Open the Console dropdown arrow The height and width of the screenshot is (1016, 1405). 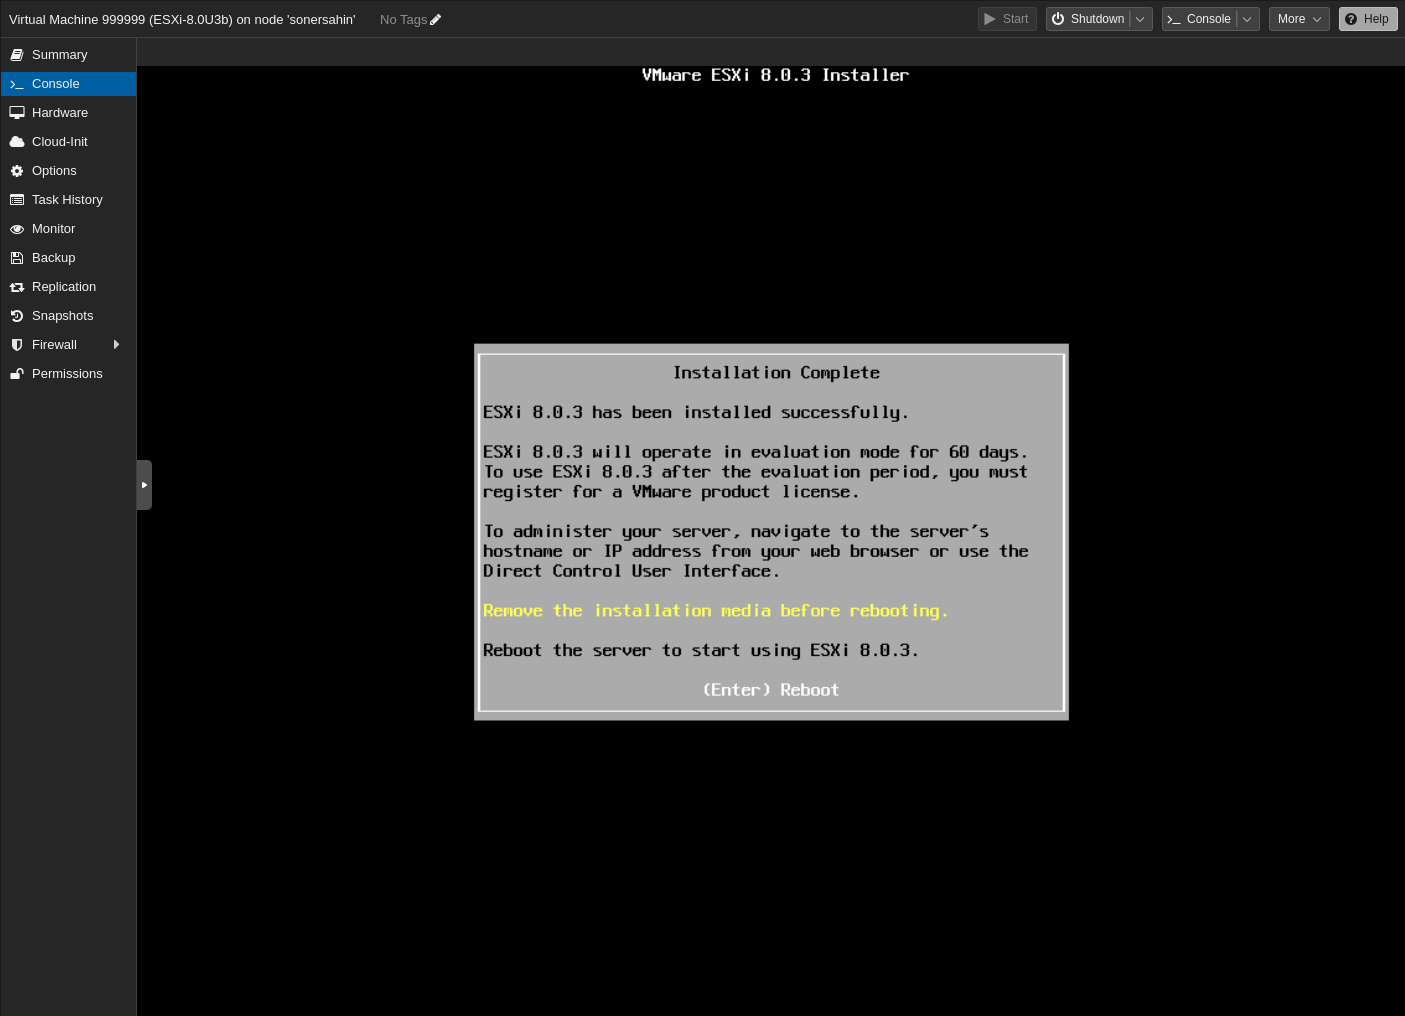[1247, 18]
